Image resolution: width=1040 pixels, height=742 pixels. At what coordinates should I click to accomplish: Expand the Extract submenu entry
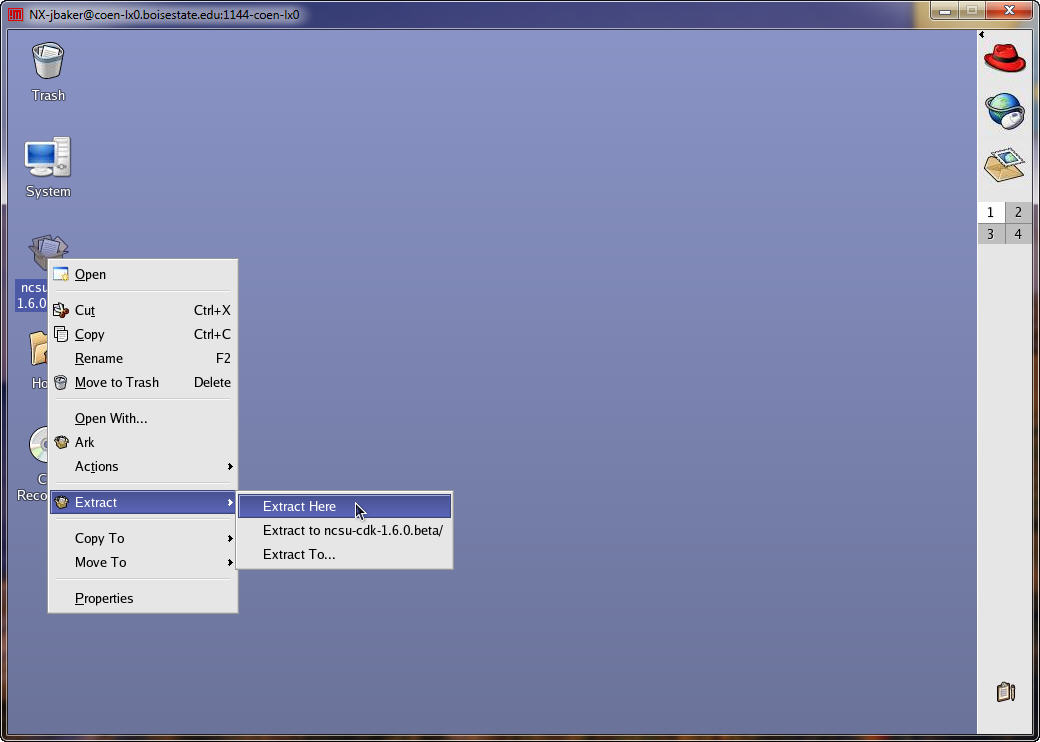pos(143,503)
